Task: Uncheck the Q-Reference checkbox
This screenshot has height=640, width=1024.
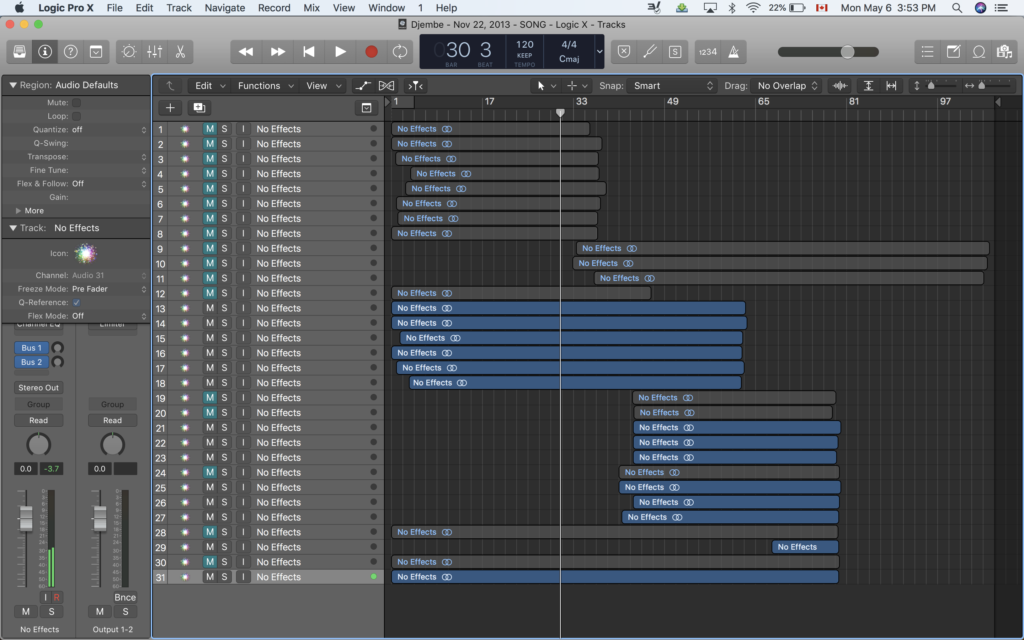Action: [77, 302]
